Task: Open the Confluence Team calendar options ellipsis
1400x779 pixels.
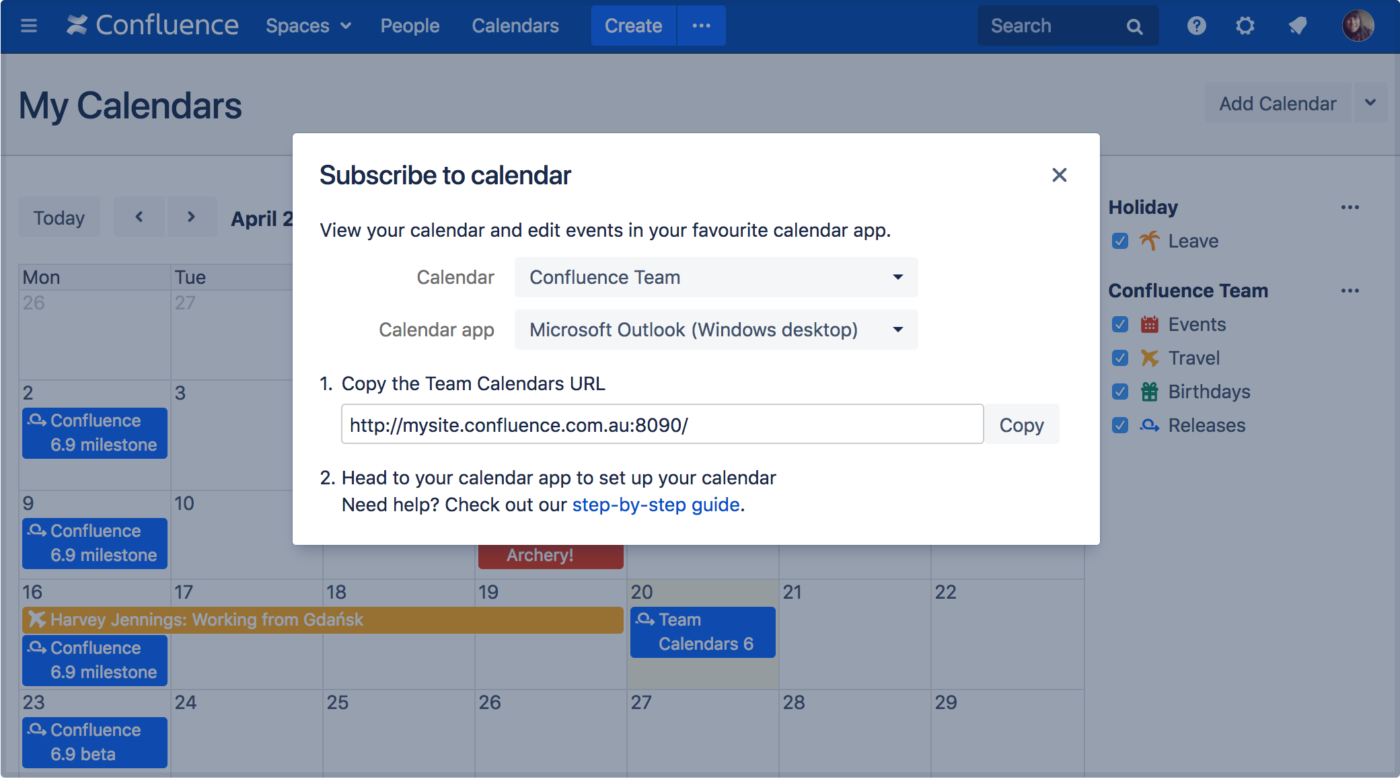Action: click(x=1349, y=290)
